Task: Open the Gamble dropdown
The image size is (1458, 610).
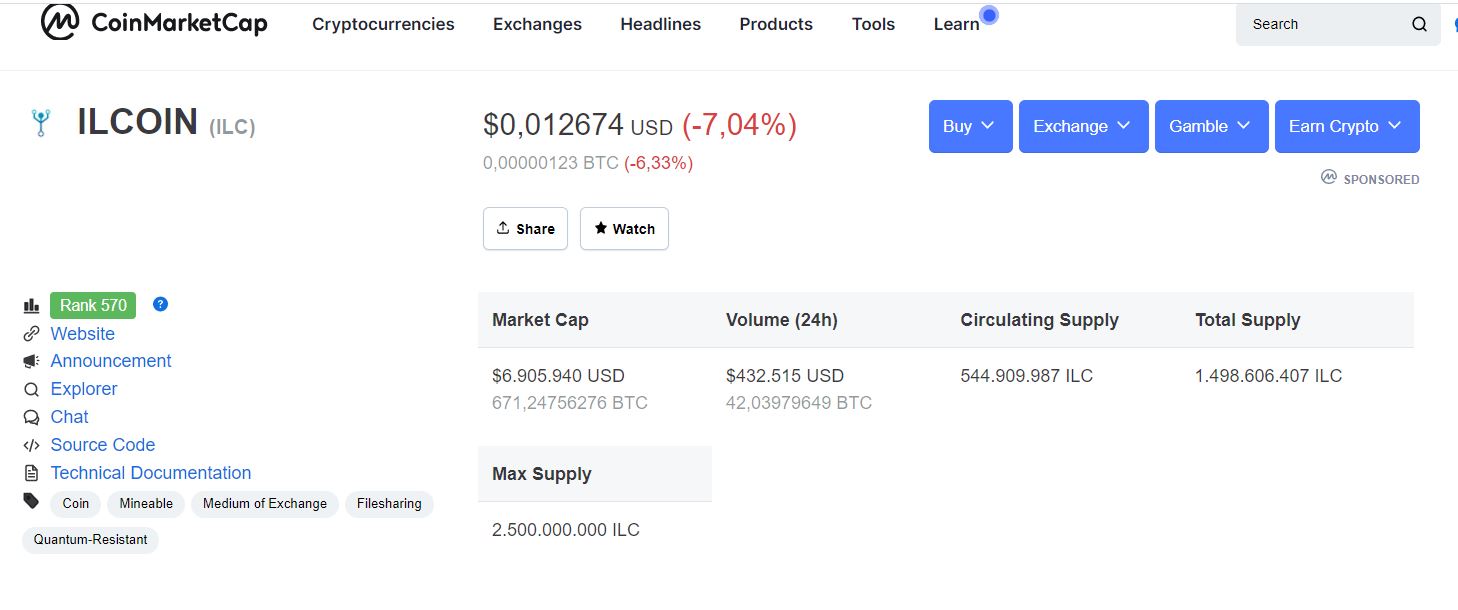Action: tap(1211, 126)
